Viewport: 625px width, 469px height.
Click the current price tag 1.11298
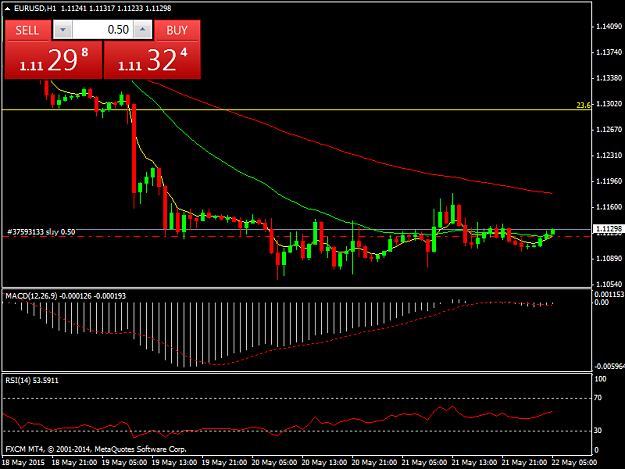[609, 229]
